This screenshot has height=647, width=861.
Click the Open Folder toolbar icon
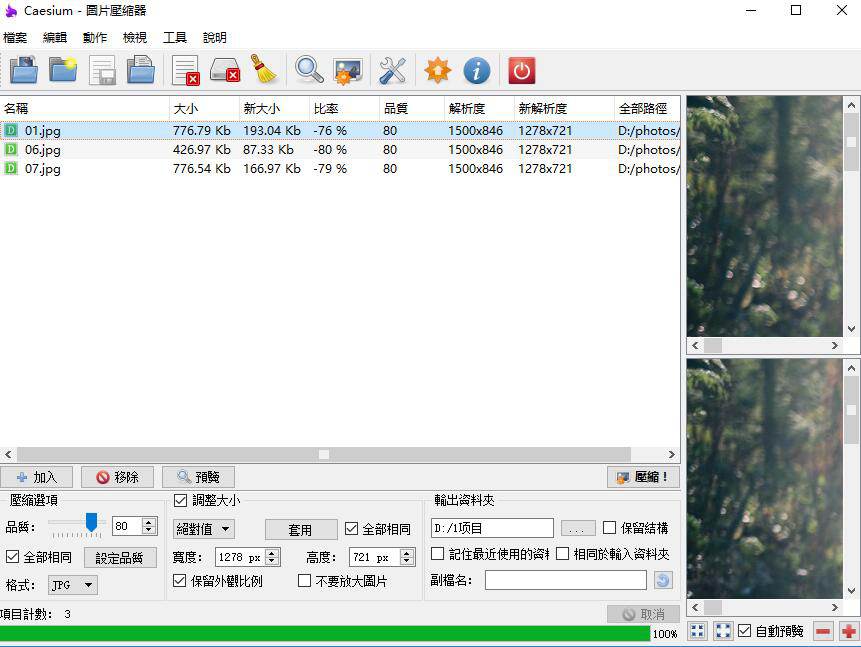63,70
